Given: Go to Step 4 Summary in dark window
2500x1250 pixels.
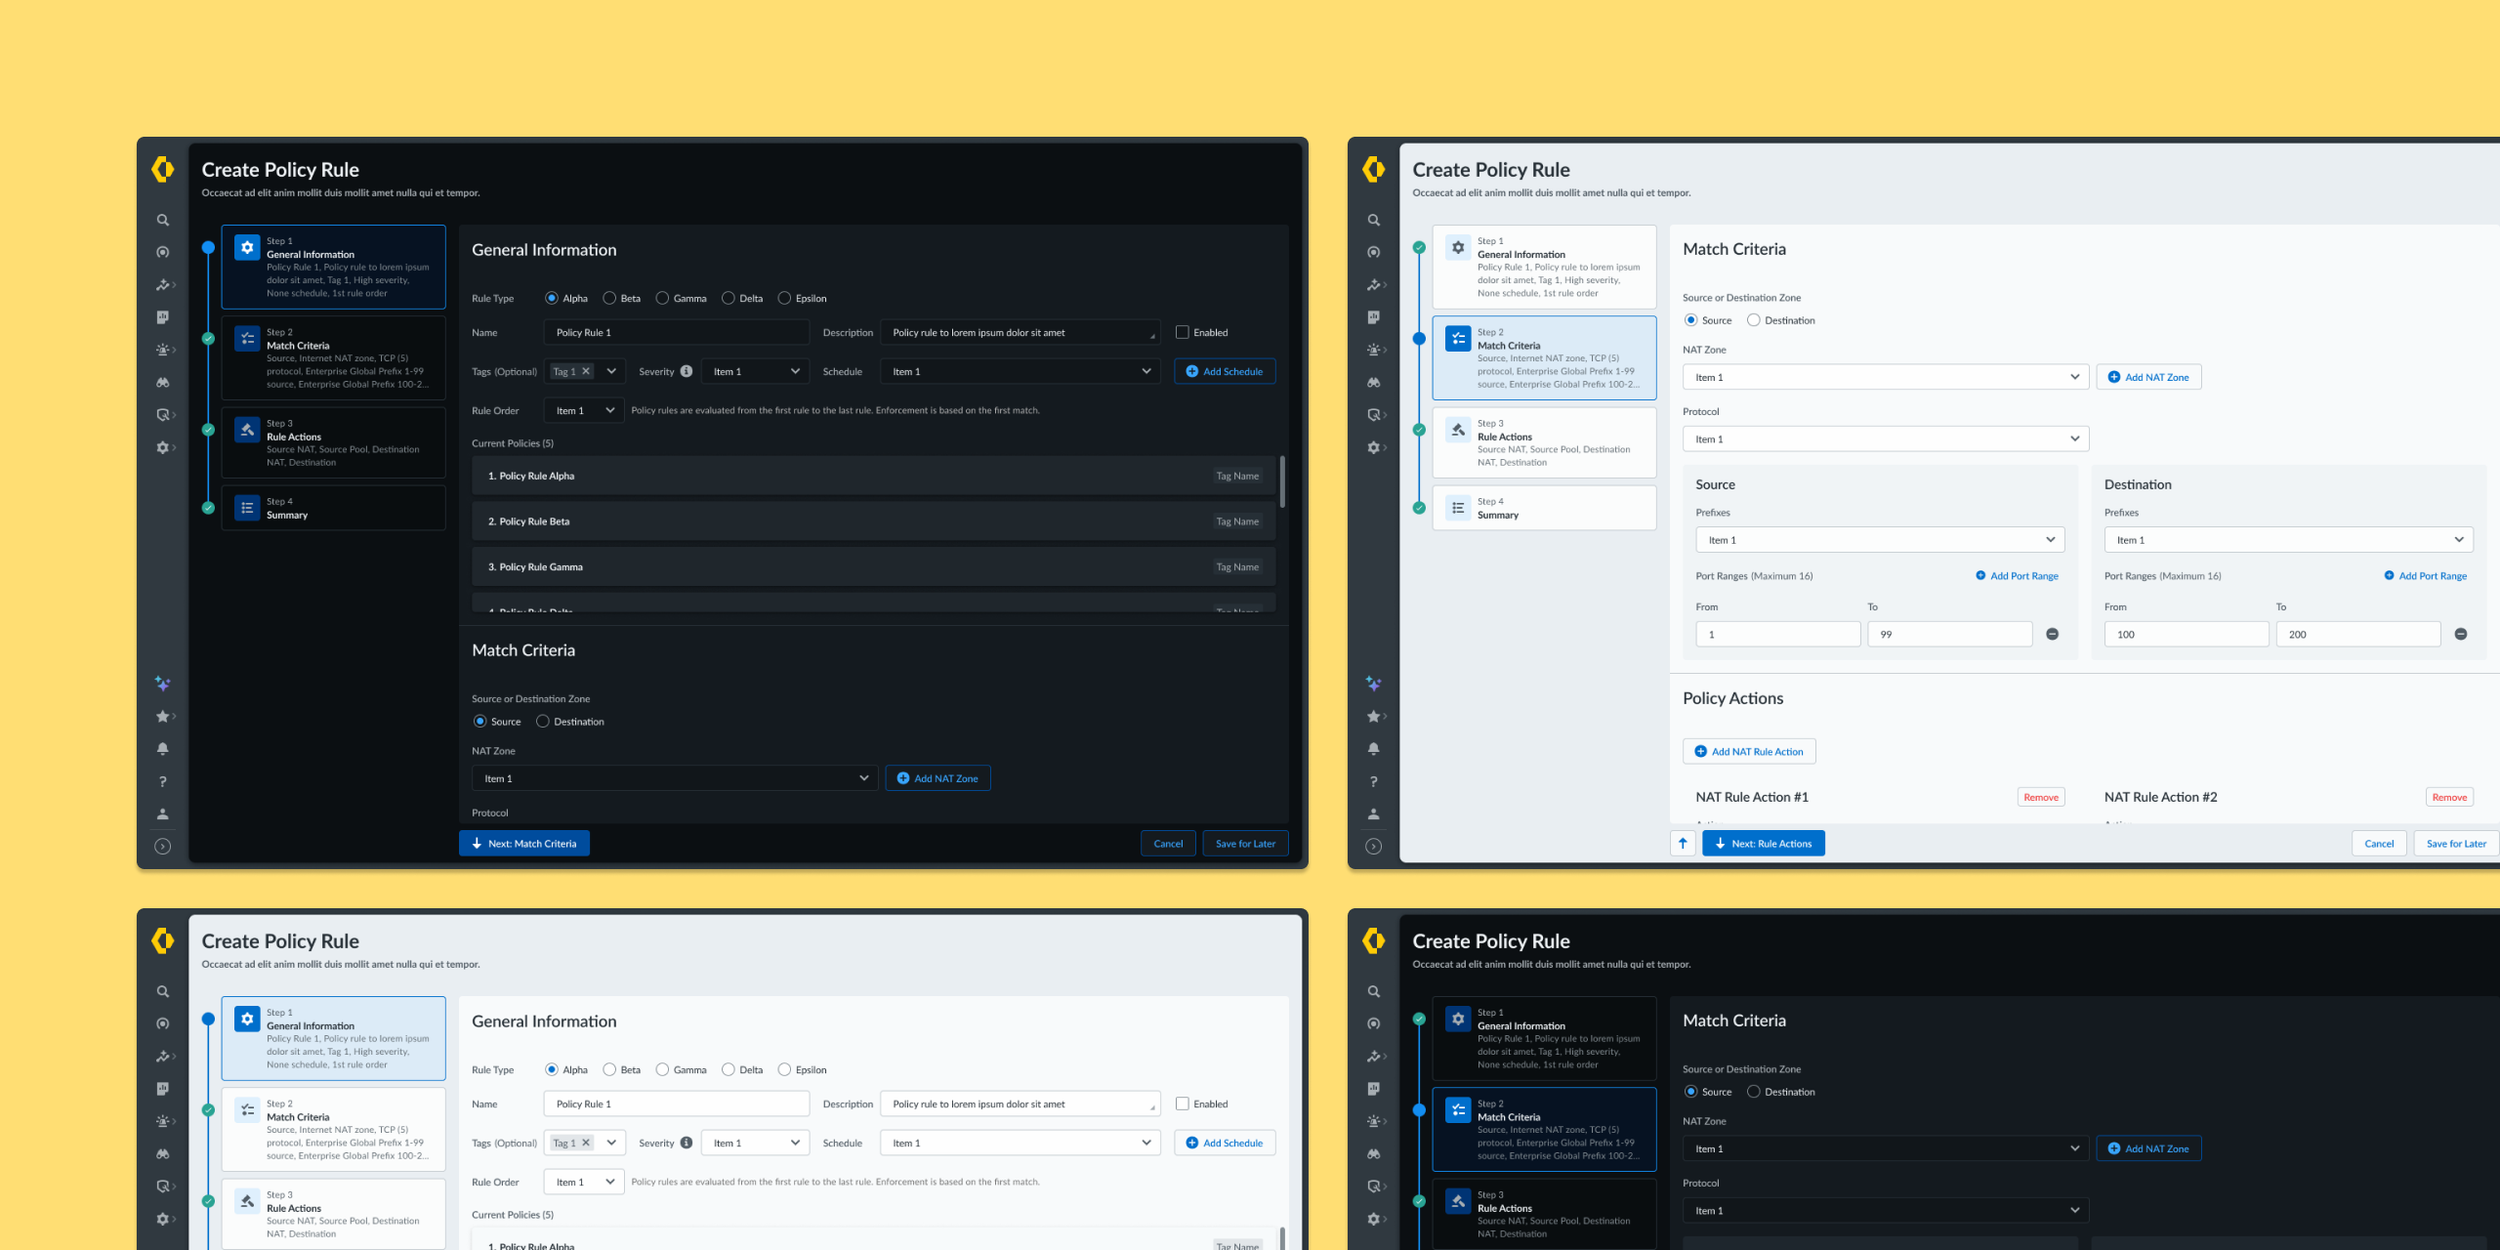Looking at the screenshot, I should pyautogui.click(x=333, y=508).
